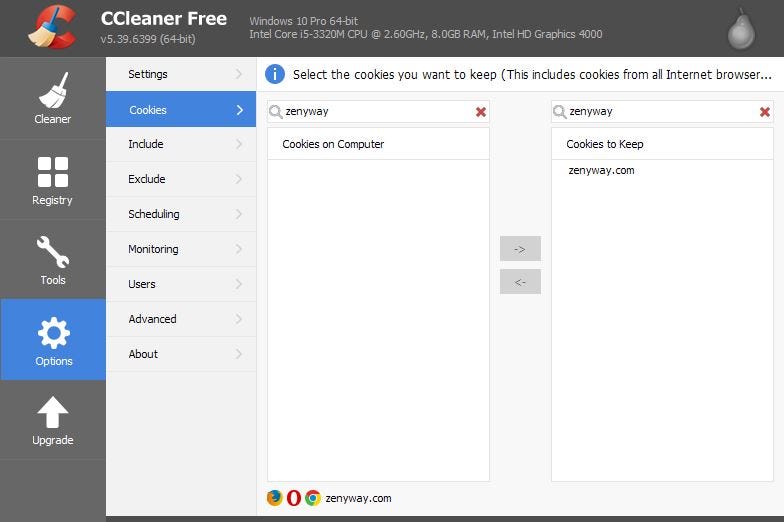
Task: Open the Advanced options page
Action: (181, 319)
